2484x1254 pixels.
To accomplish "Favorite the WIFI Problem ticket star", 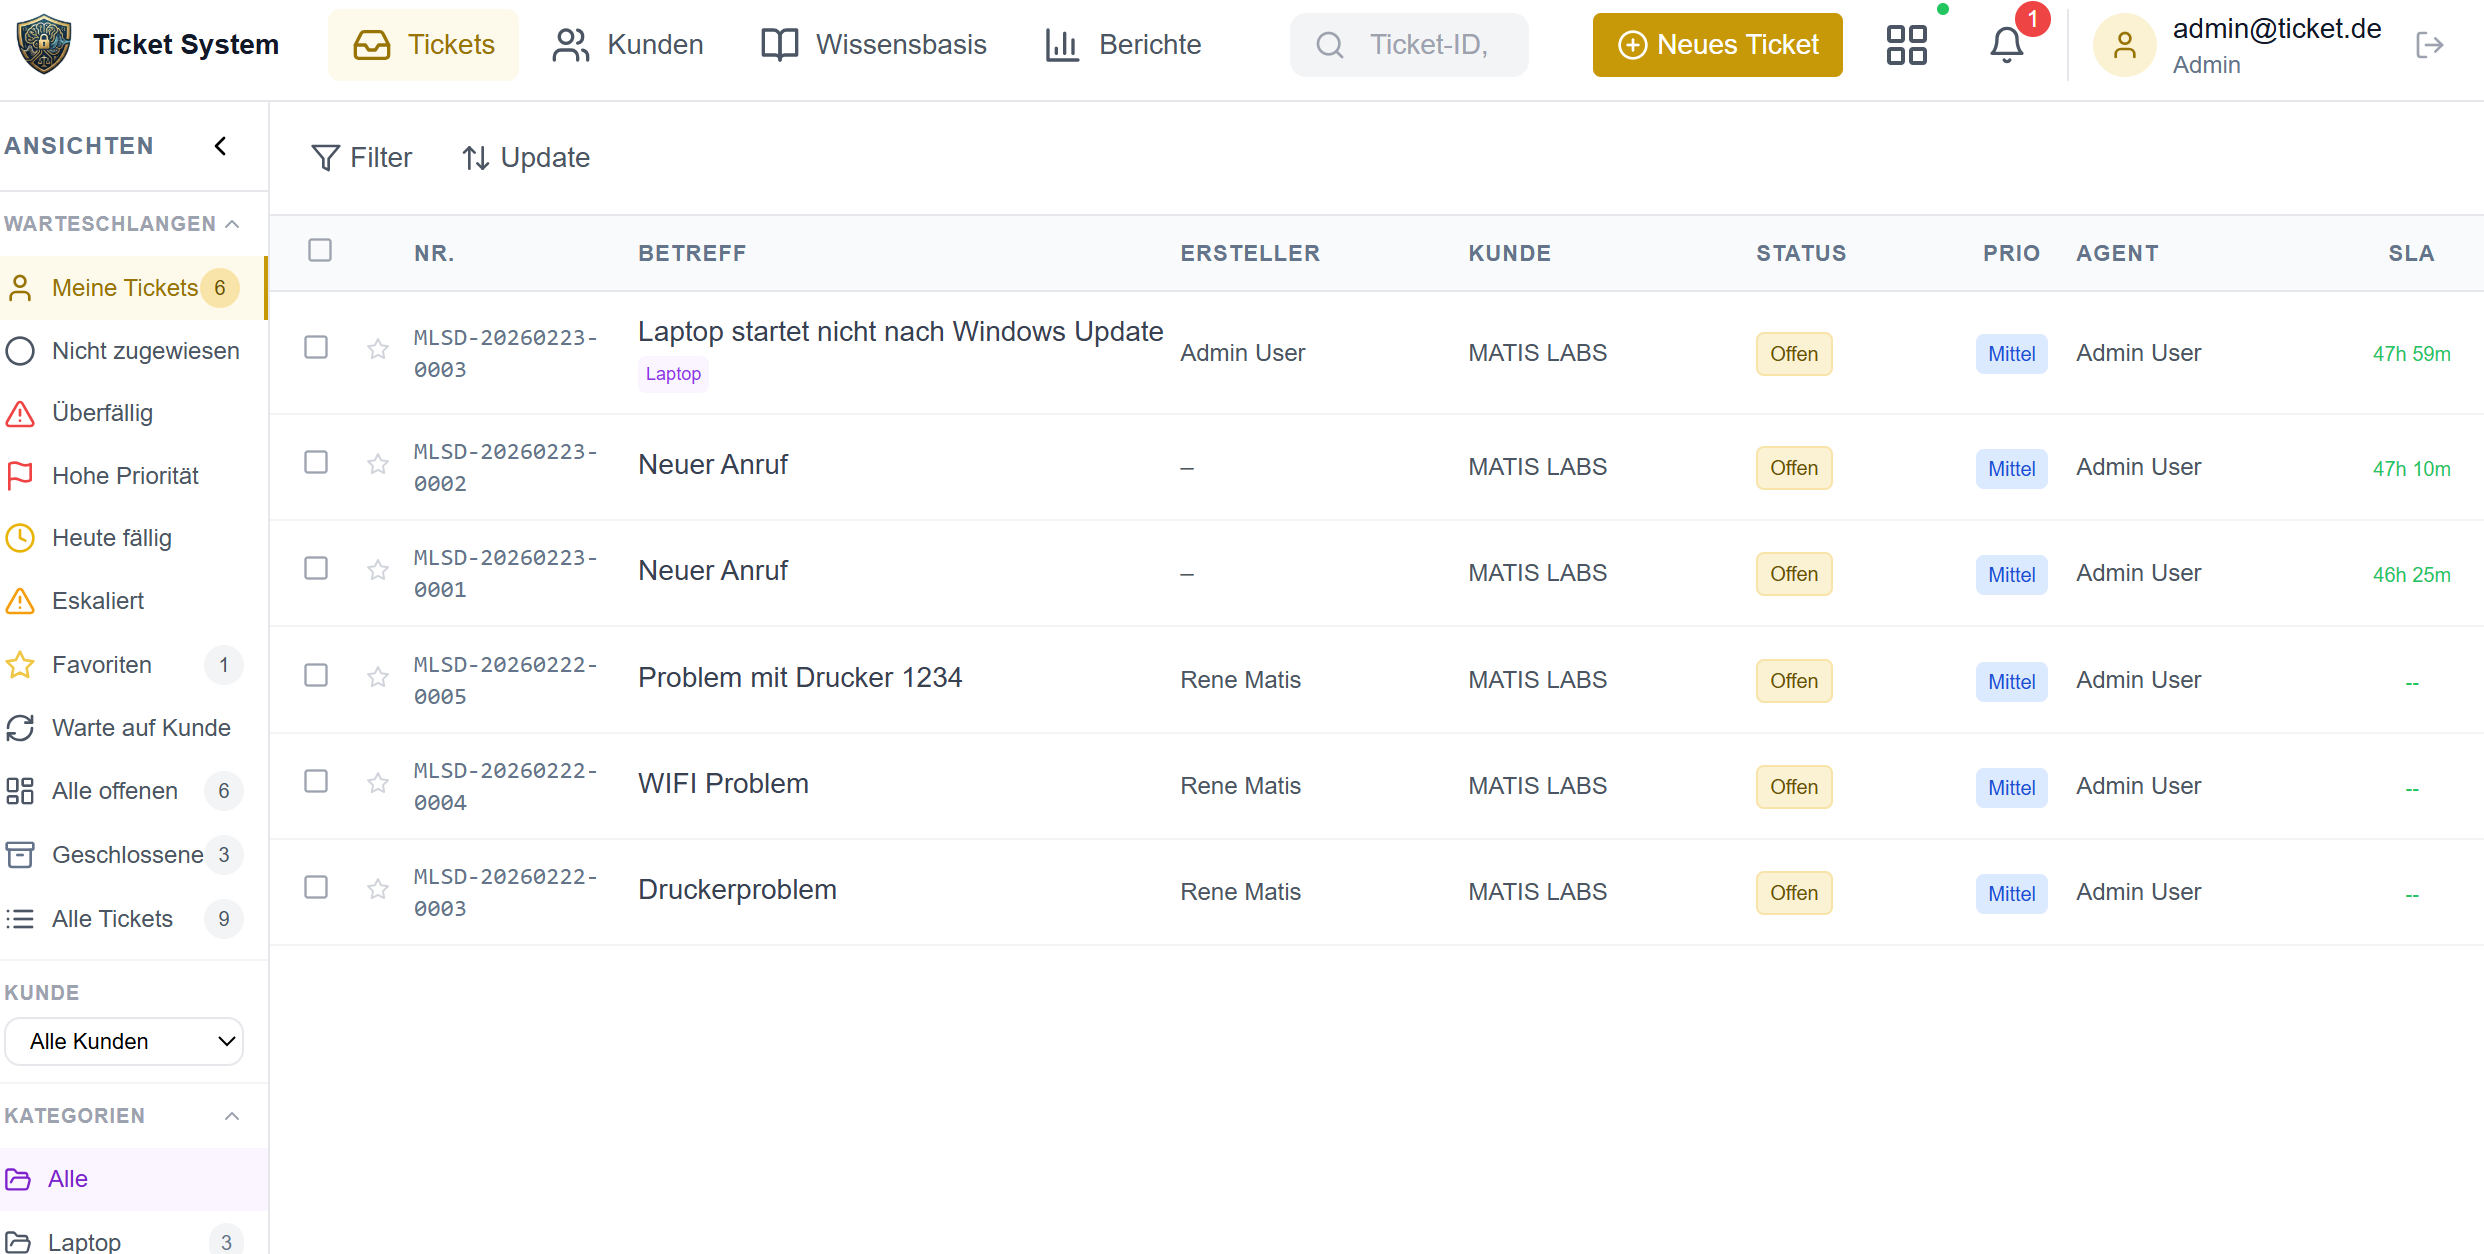I will coord(377,783).
